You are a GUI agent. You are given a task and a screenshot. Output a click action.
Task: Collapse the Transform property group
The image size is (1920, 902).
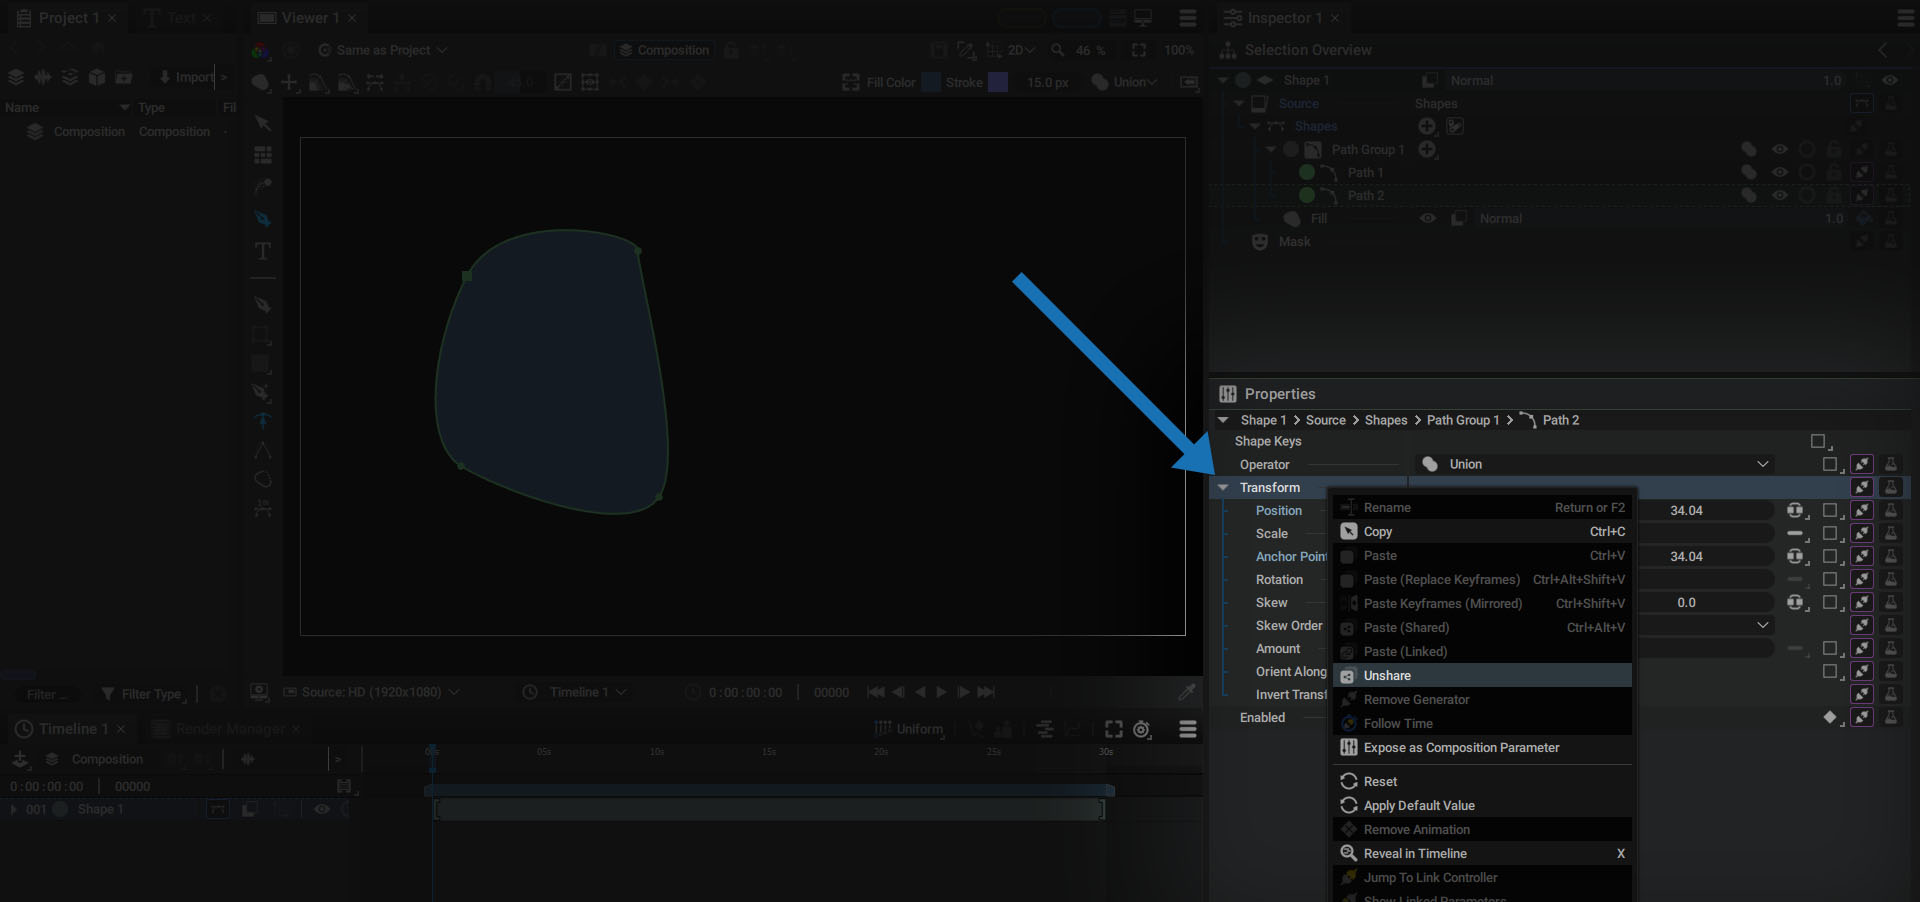click(x=1223, y=487)
